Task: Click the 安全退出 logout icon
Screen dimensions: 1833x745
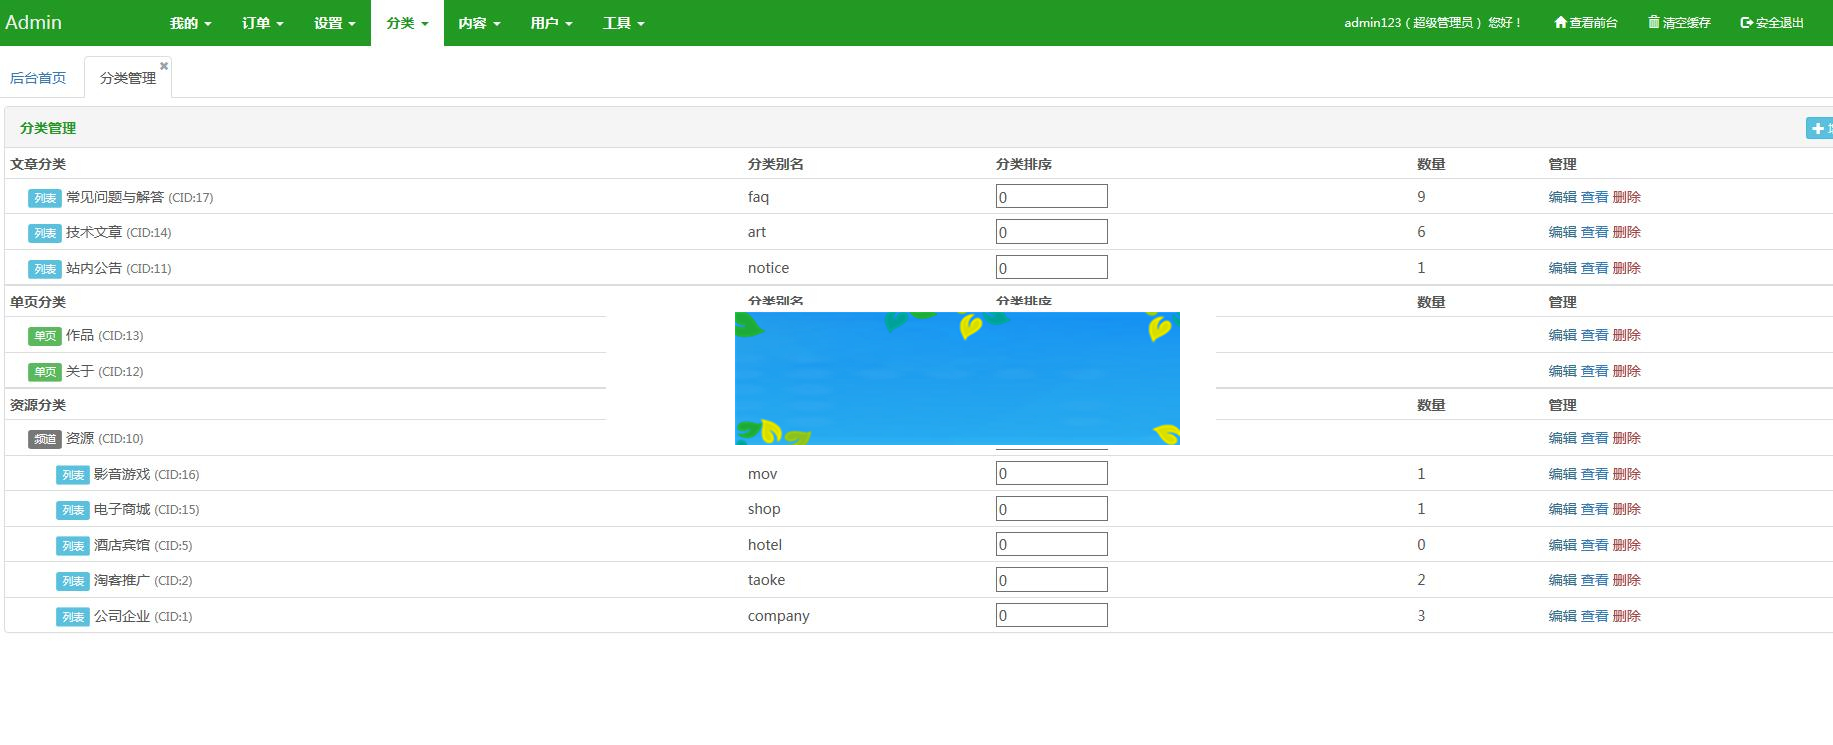Action: point(1746,23)
